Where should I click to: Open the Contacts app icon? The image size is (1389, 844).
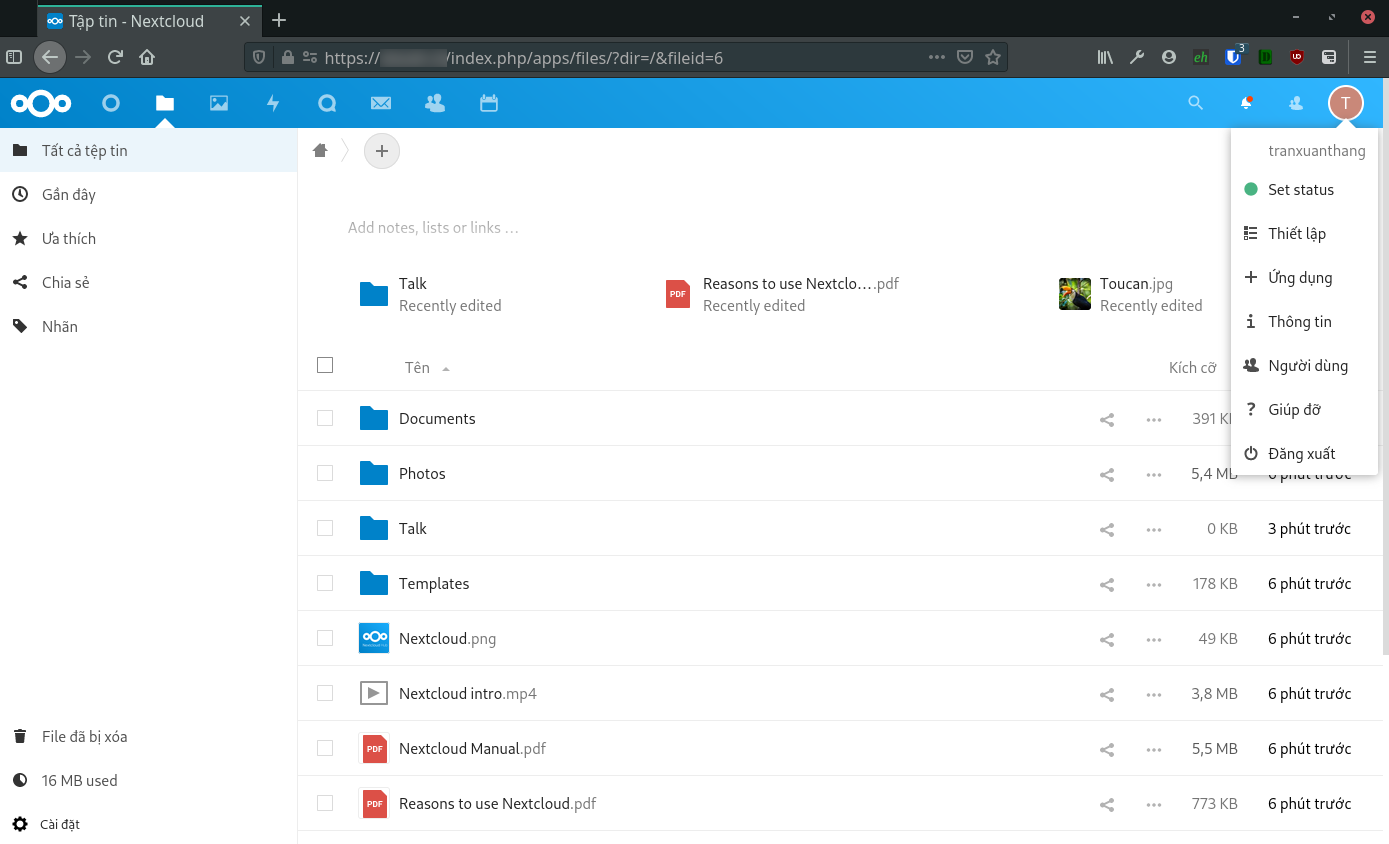[434, 103]
